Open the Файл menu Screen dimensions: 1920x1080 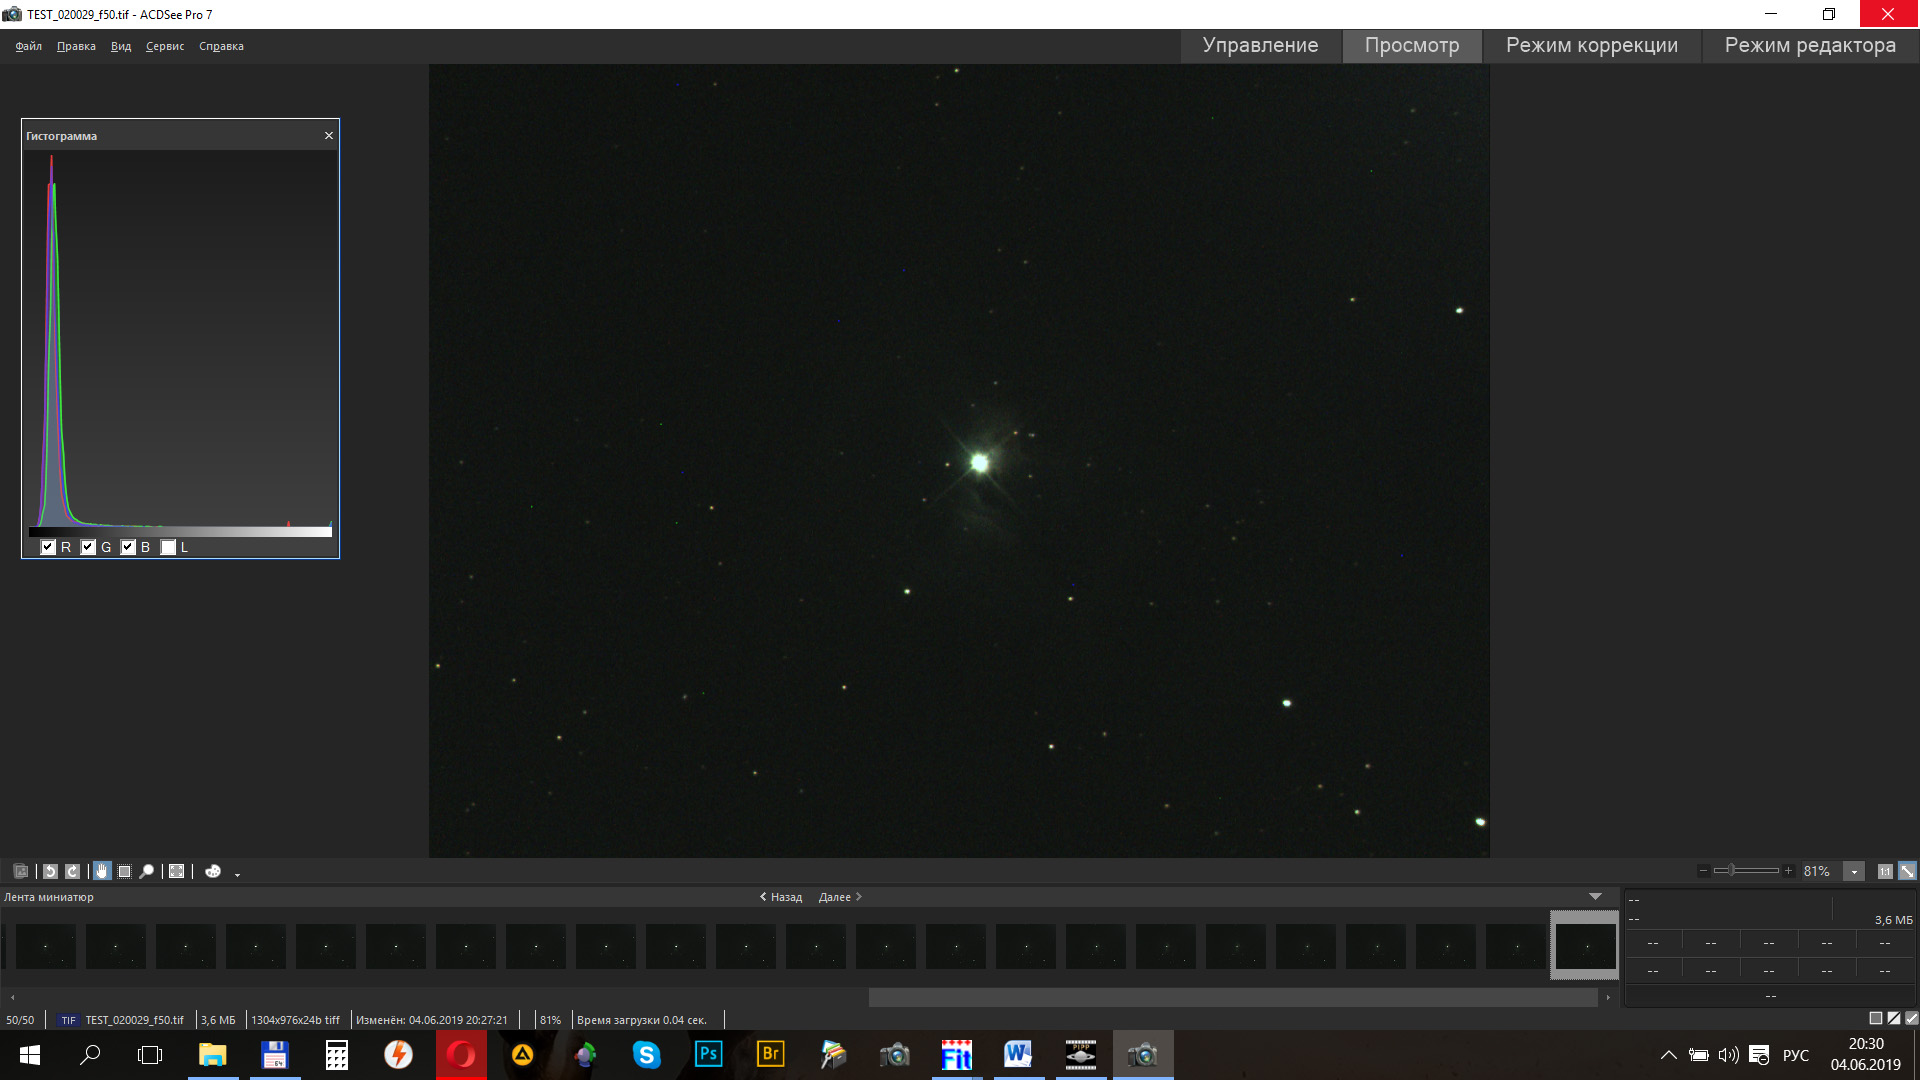click(x=28, y=46)
